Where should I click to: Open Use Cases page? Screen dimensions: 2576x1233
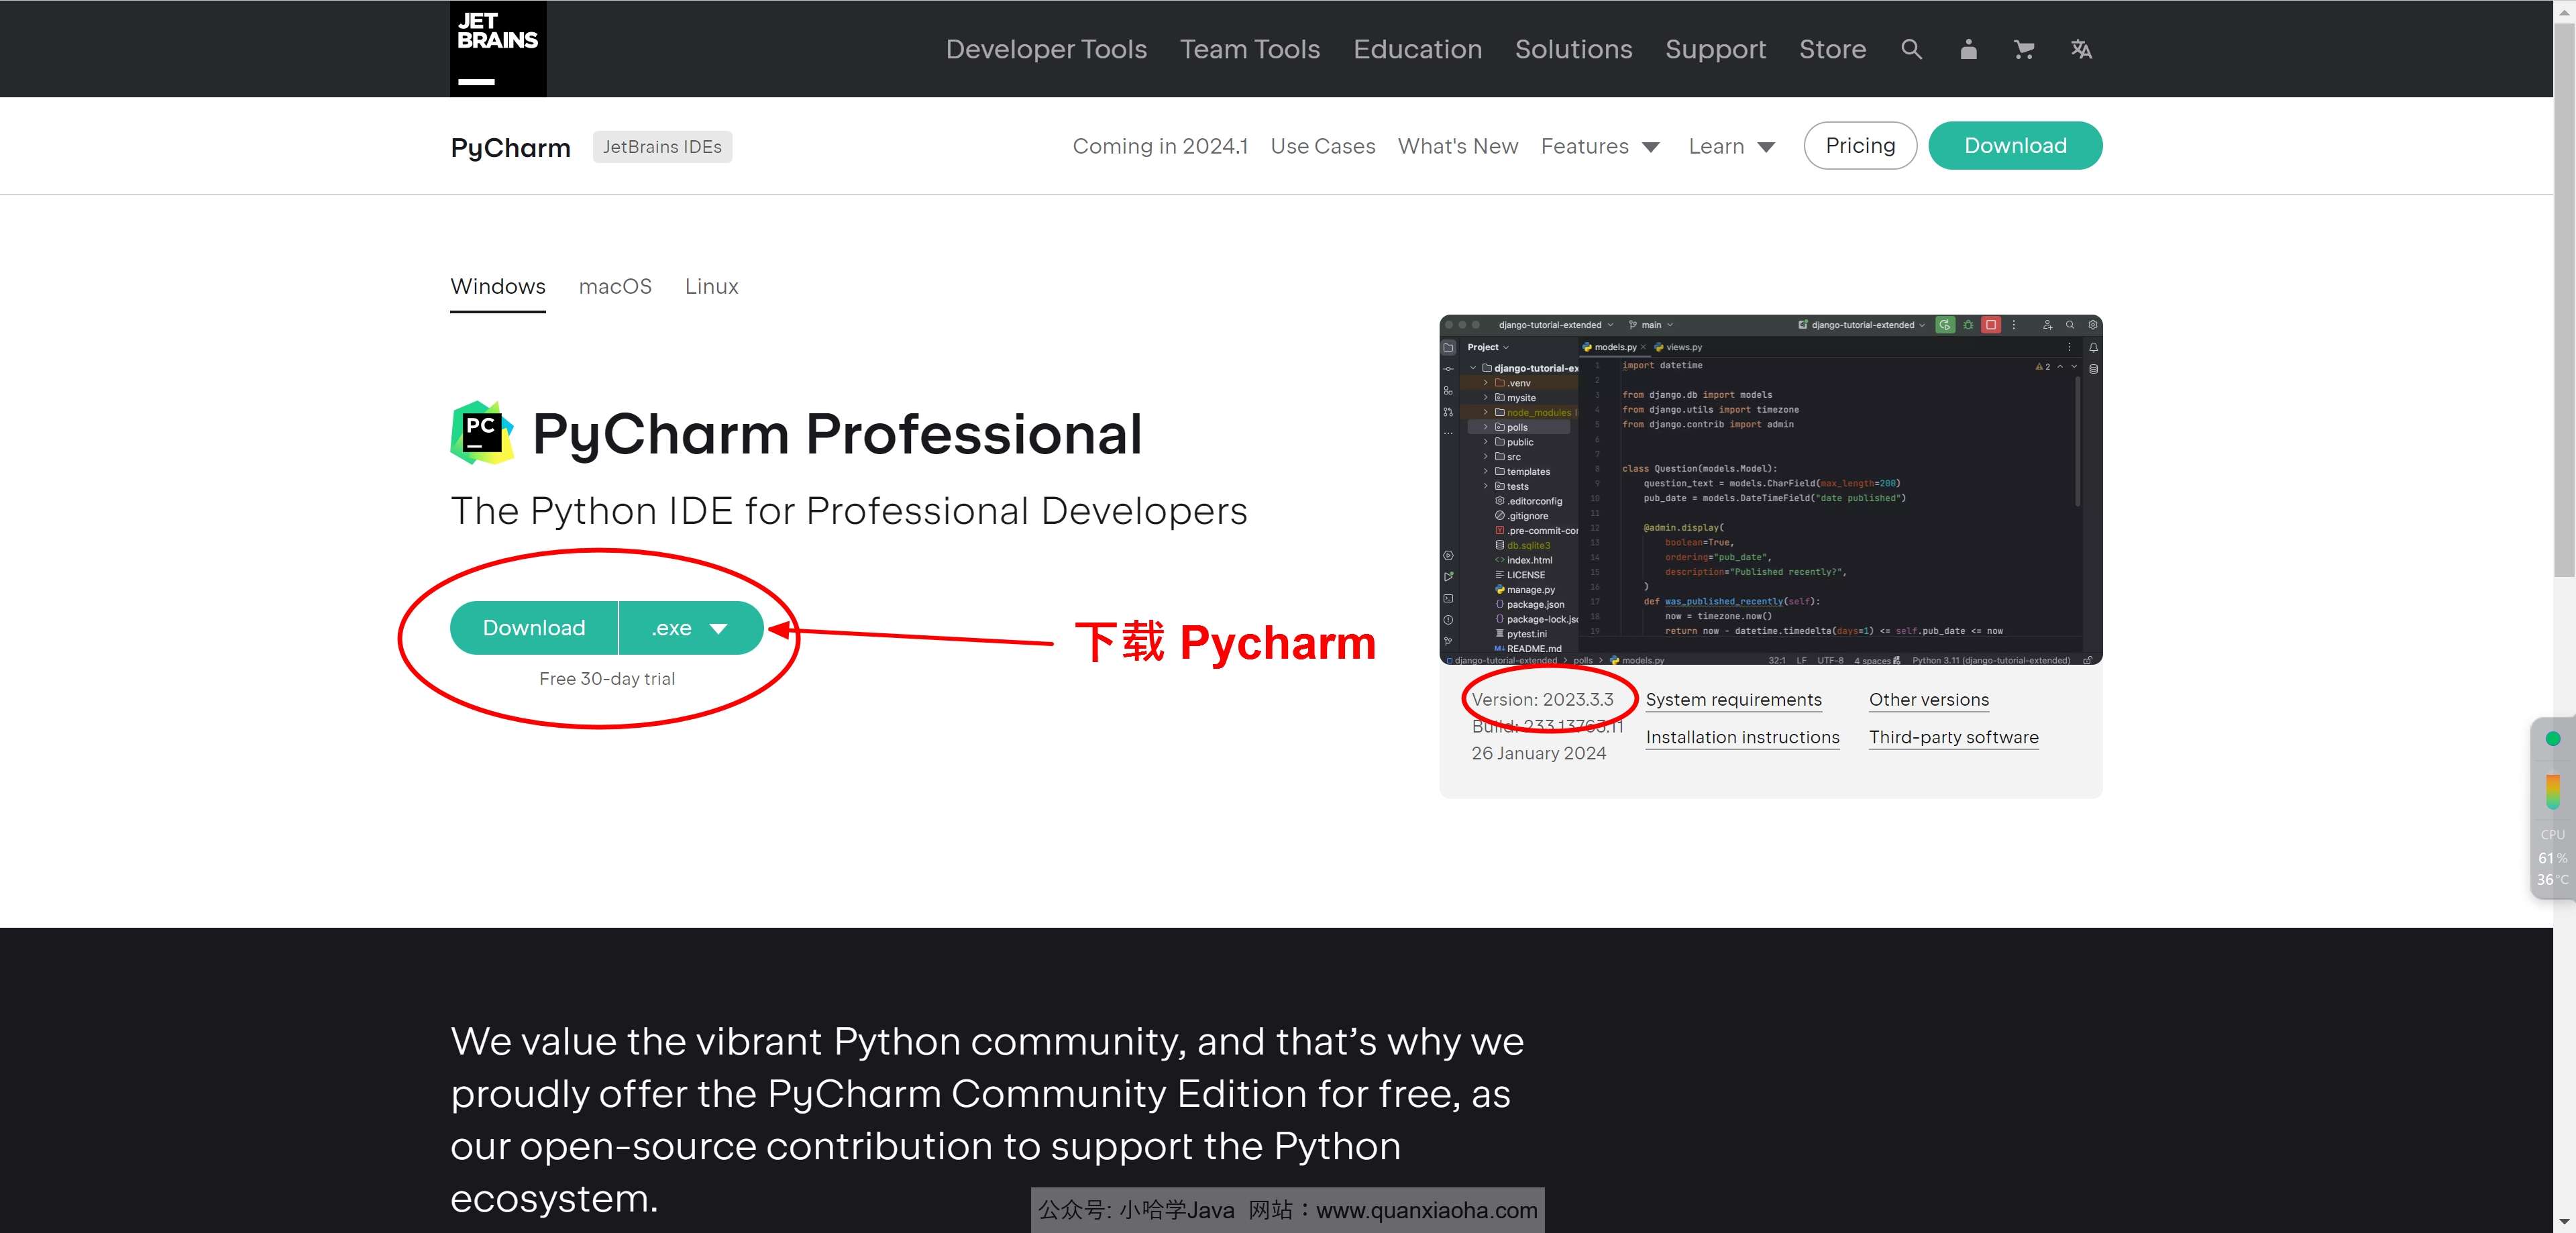coord(1322,146)
